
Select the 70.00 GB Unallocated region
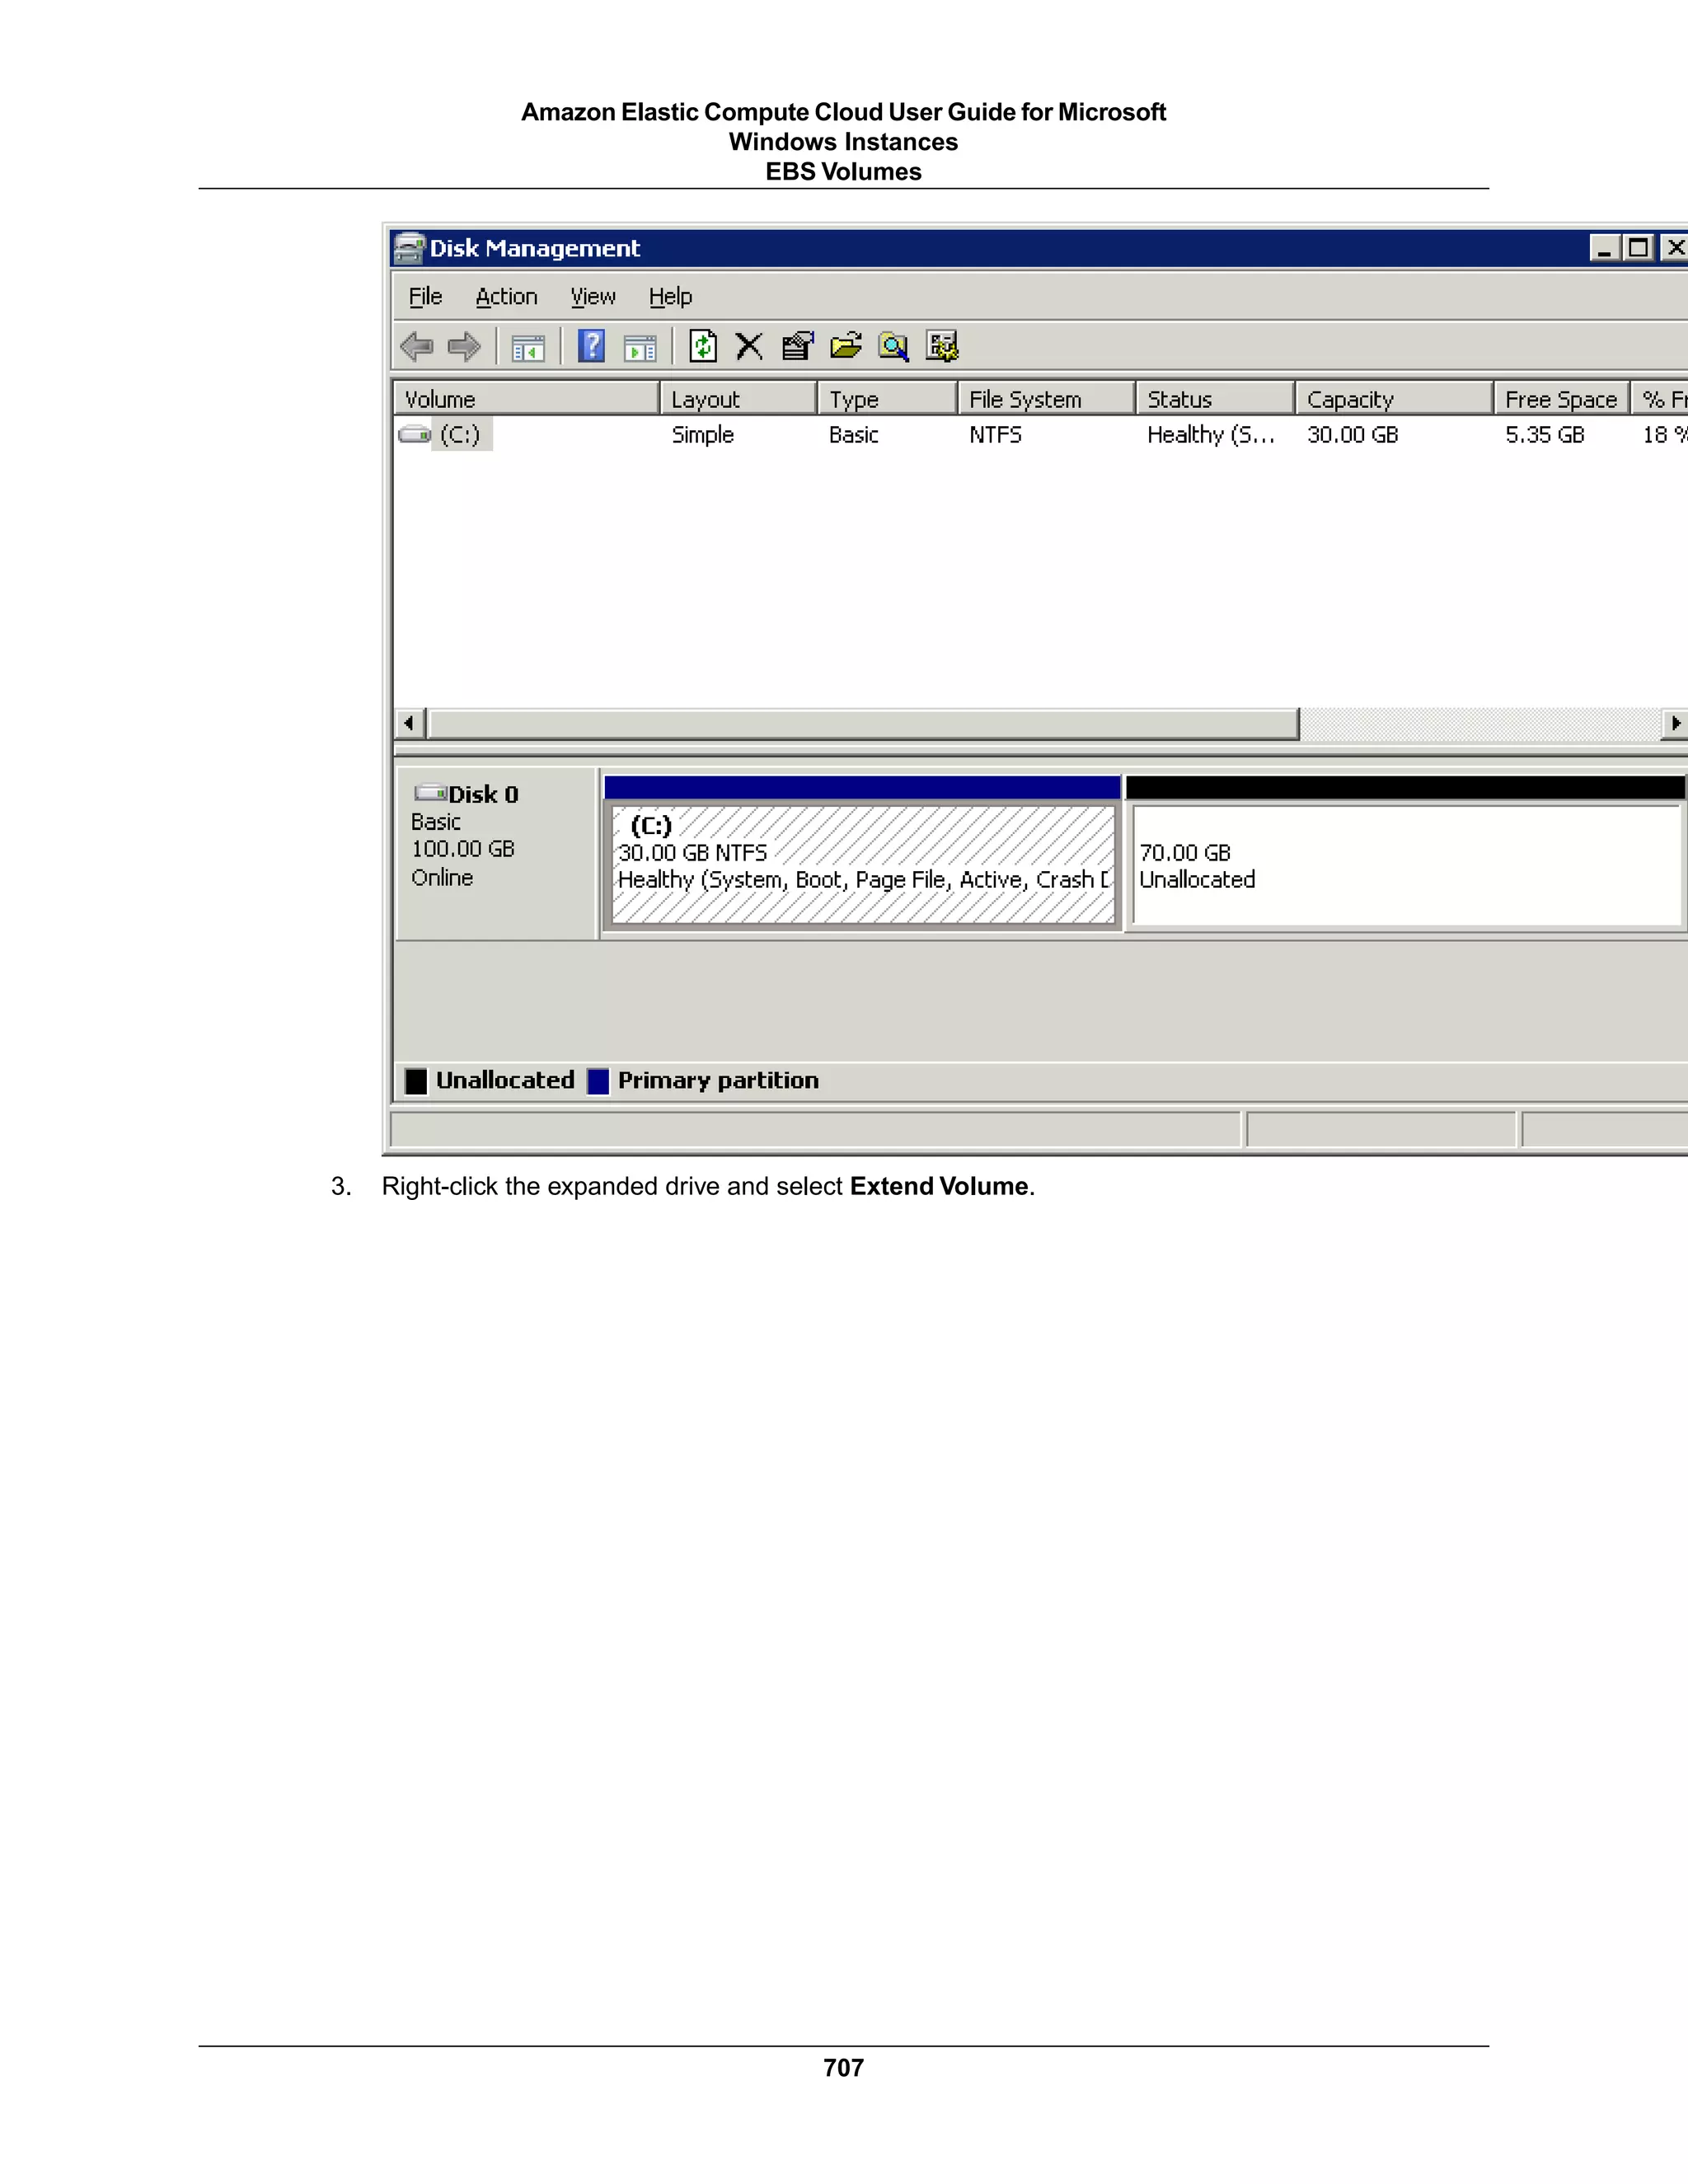pyautogui.click(x=1405, y=866)
